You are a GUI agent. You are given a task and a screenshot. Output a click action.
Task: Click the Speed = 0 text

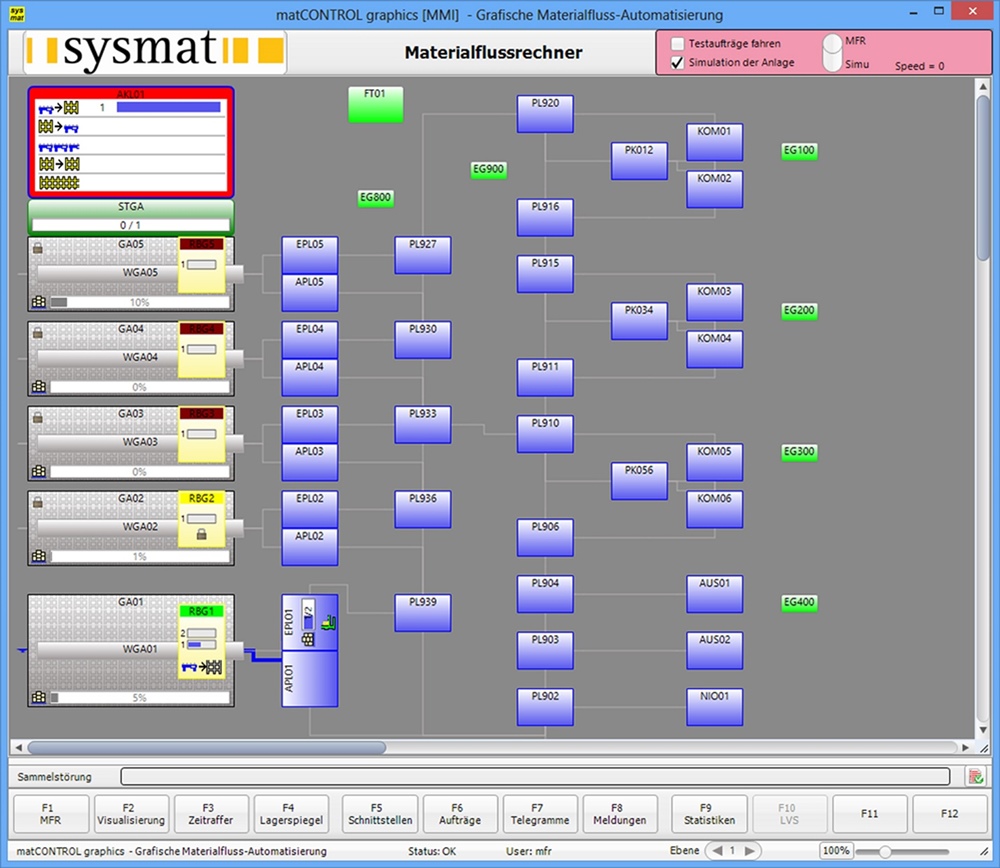click(920, 66)
